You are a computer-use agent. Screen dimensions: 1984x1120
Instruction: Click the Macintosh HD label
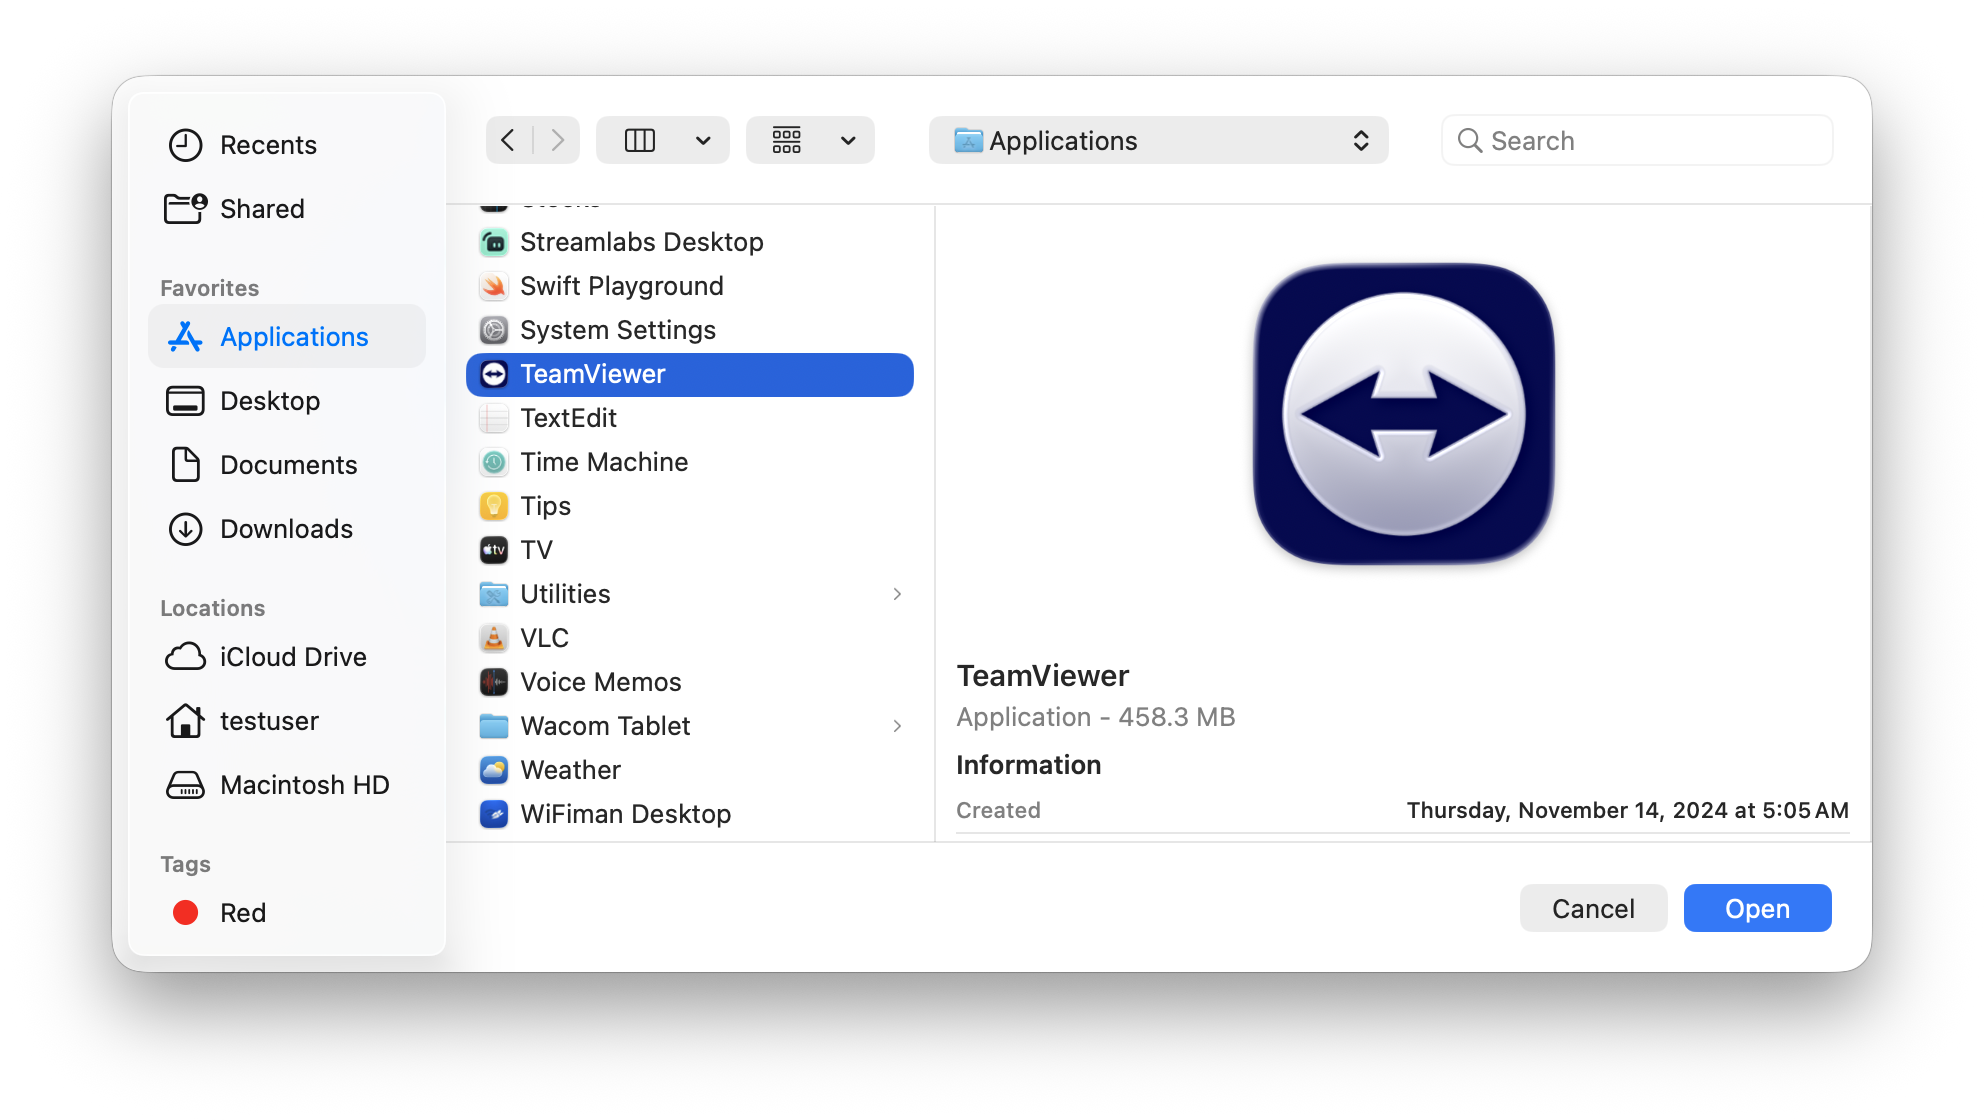305,785
